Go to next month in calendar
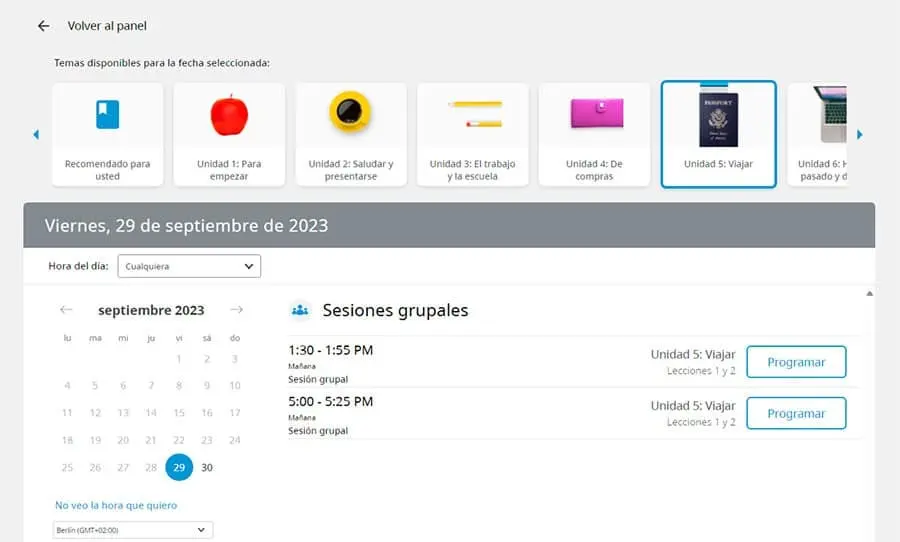Image resolution: width=900 pixels, height=542 pixels. (x=236, y=310)
